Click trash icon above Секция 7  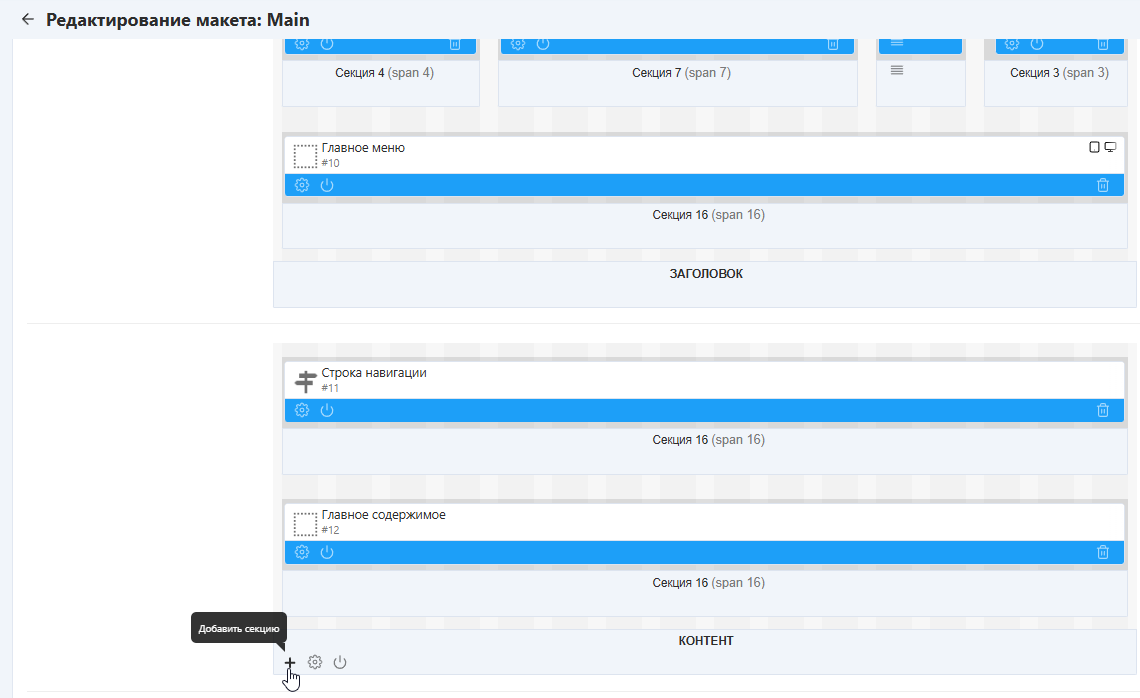pyautogui.click(x=833, y=44)
